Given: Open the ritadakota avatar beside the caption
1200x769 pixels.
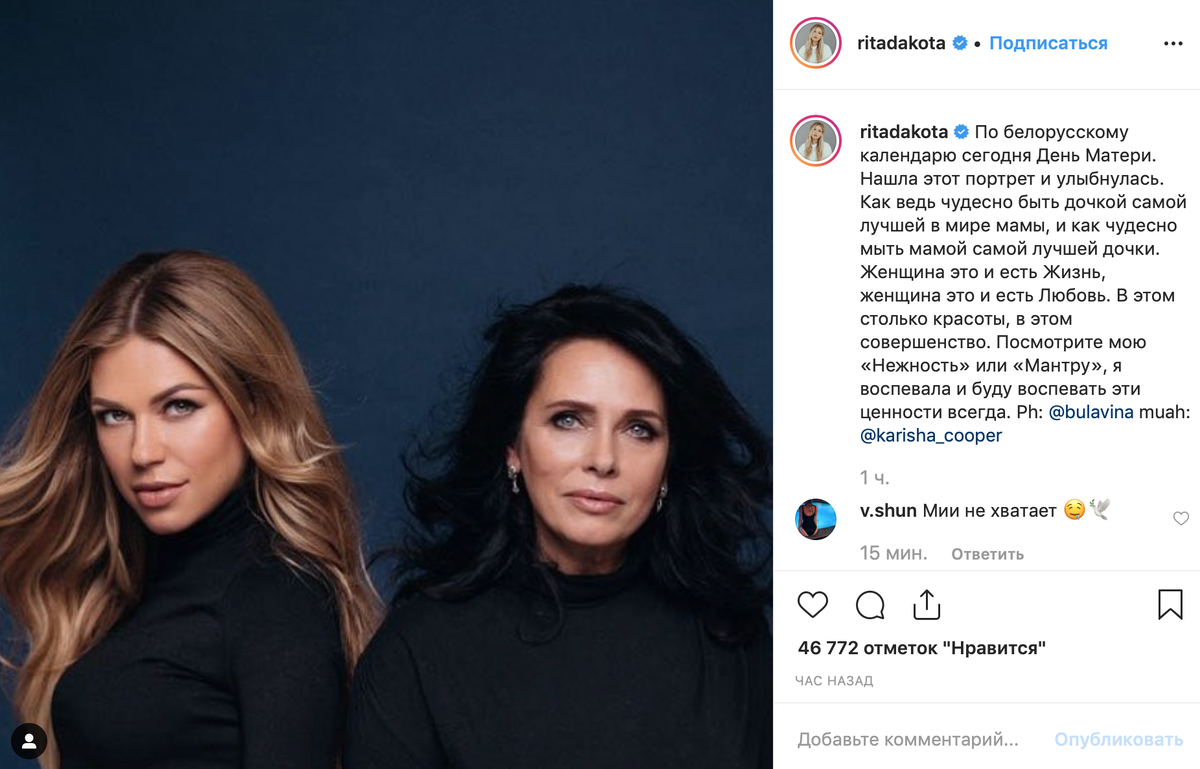Looking at the screenshot, I should tap(816, 140).
